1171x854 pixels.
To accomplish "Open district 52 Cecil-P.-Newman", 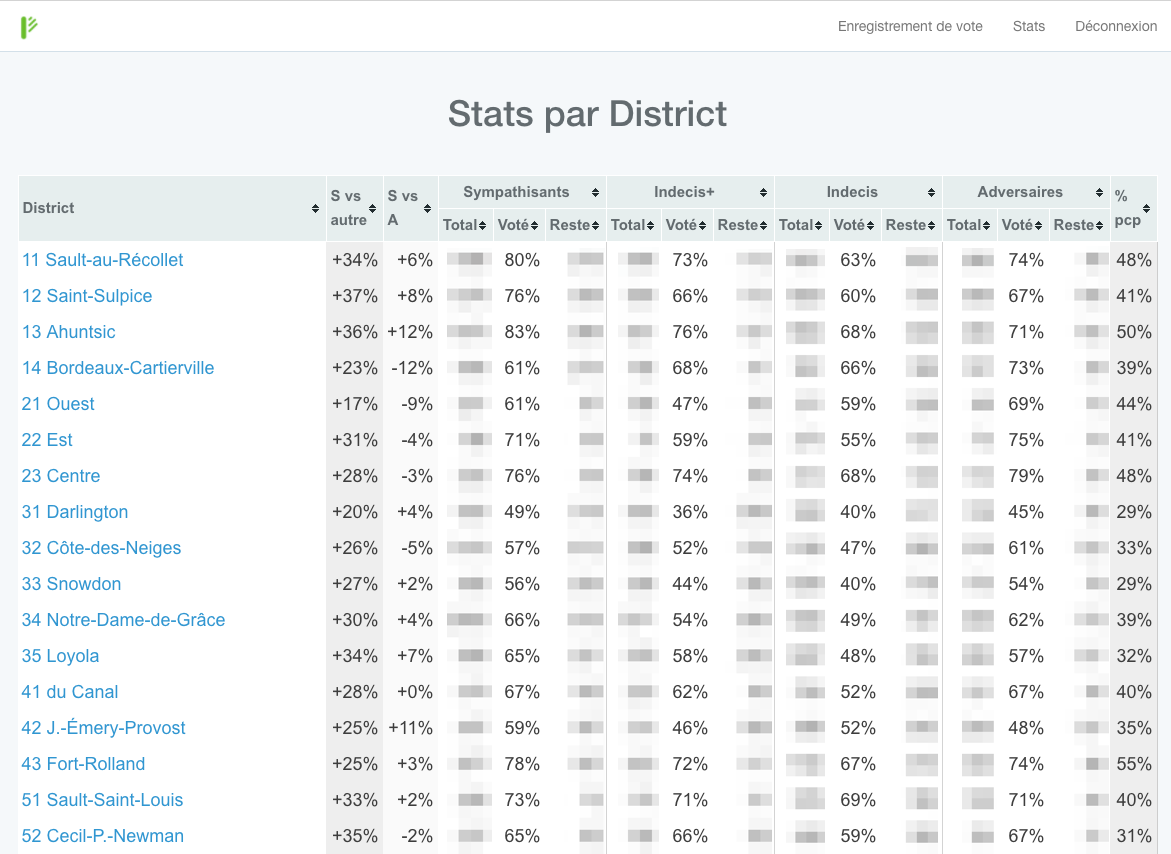I will pos(102,836).
